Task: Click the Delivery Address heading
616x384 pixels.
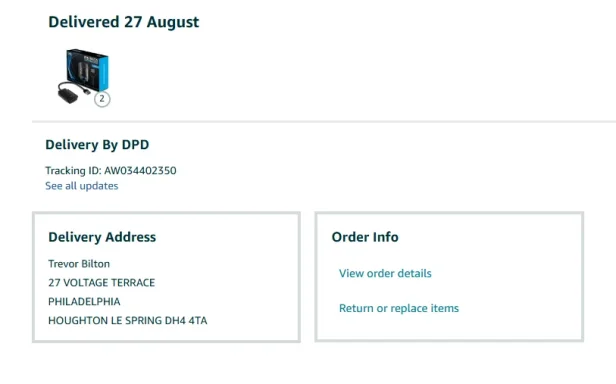Action: (102, 237)
